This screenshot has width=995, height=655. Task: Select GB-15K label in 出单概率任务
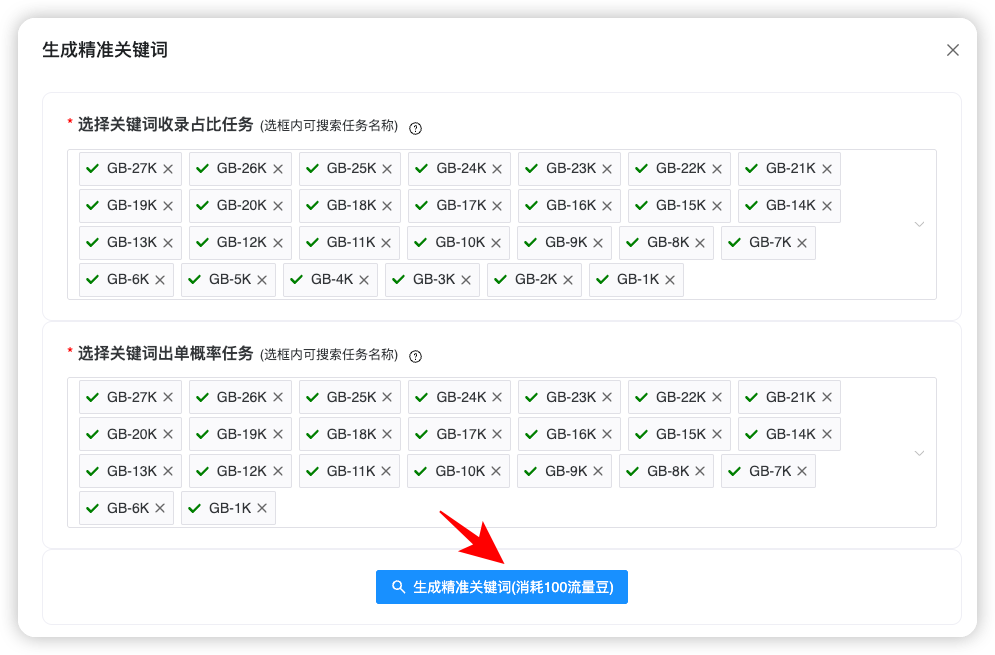[x=681, y=433]
